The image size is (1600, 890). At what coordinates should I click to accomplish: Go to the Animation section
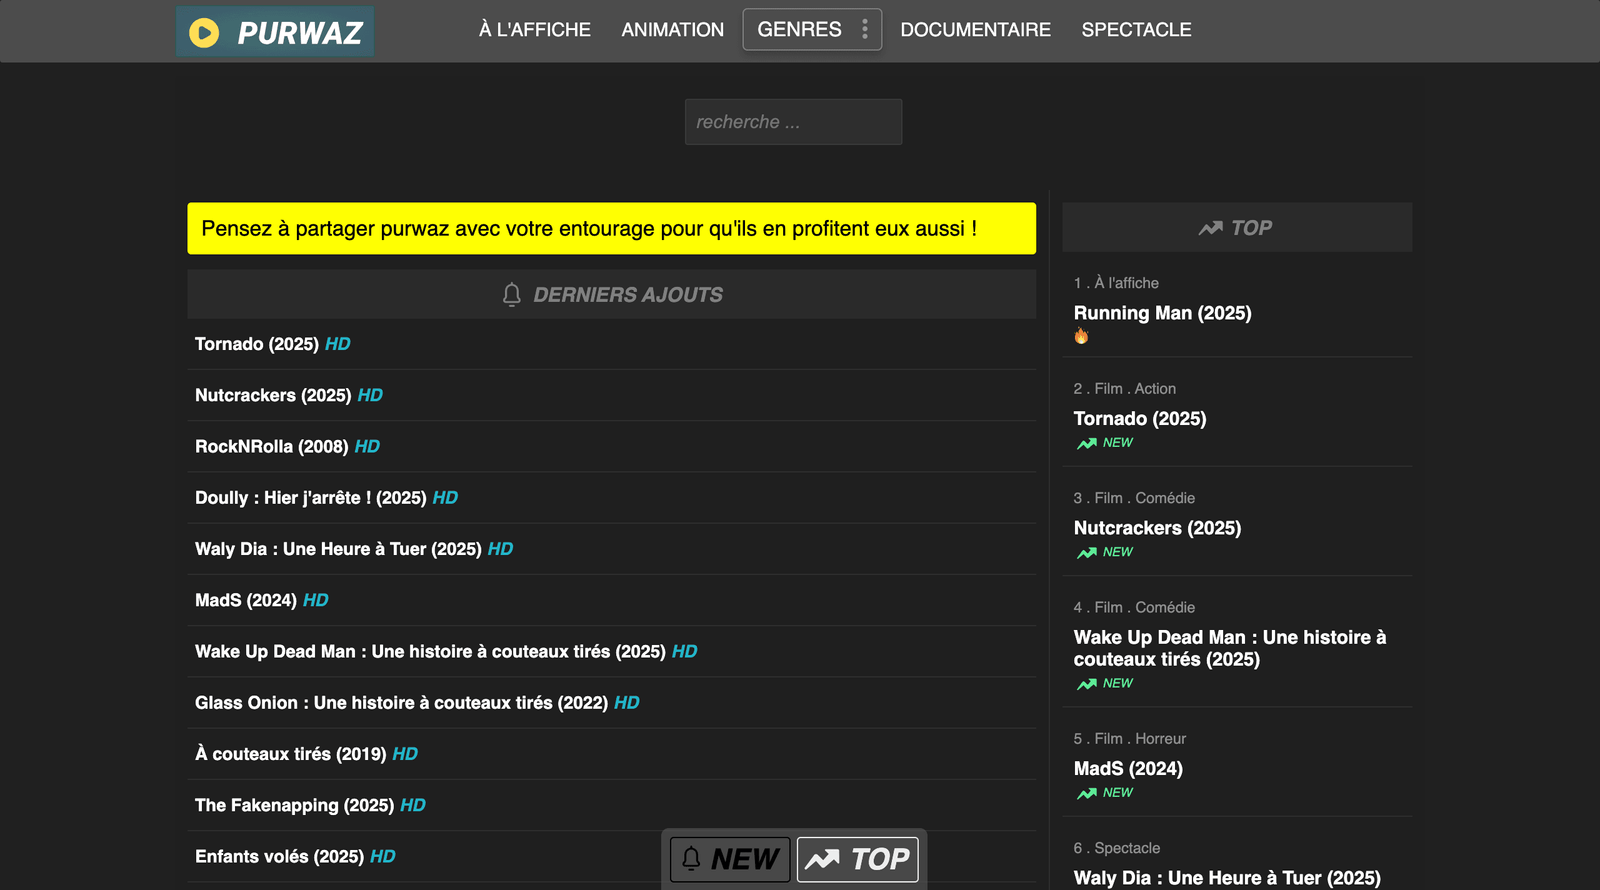(x=672, y=30)
